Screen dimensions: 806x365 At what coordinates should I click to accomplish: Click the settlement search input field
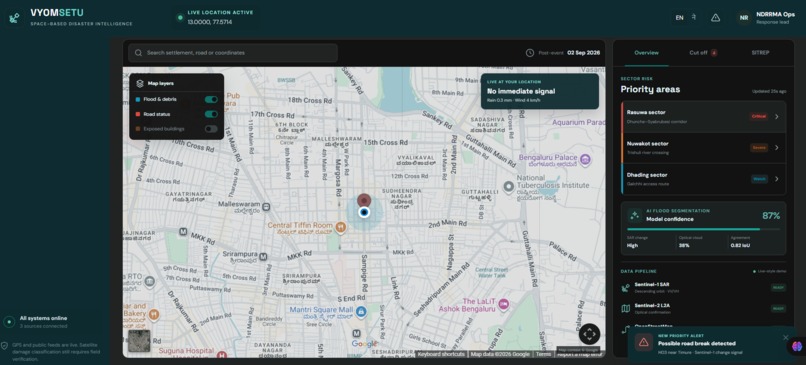(233, 53)
